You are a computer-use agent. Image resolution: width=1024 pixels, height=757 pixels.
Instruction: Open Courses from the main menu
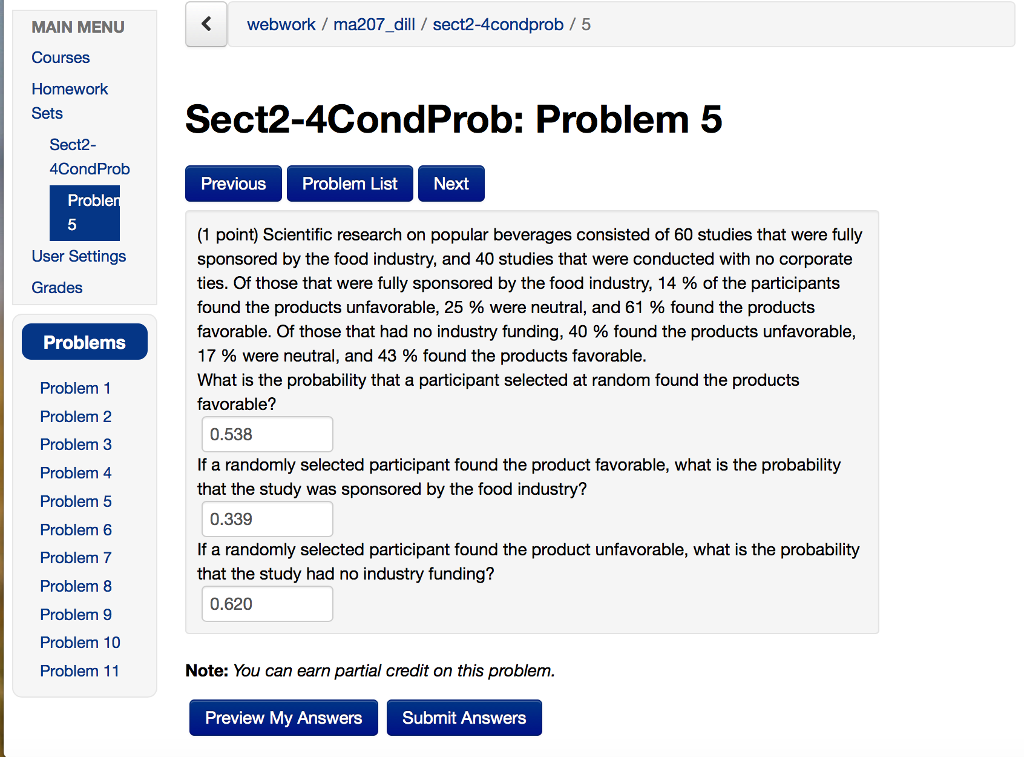(x=60, y=57)
